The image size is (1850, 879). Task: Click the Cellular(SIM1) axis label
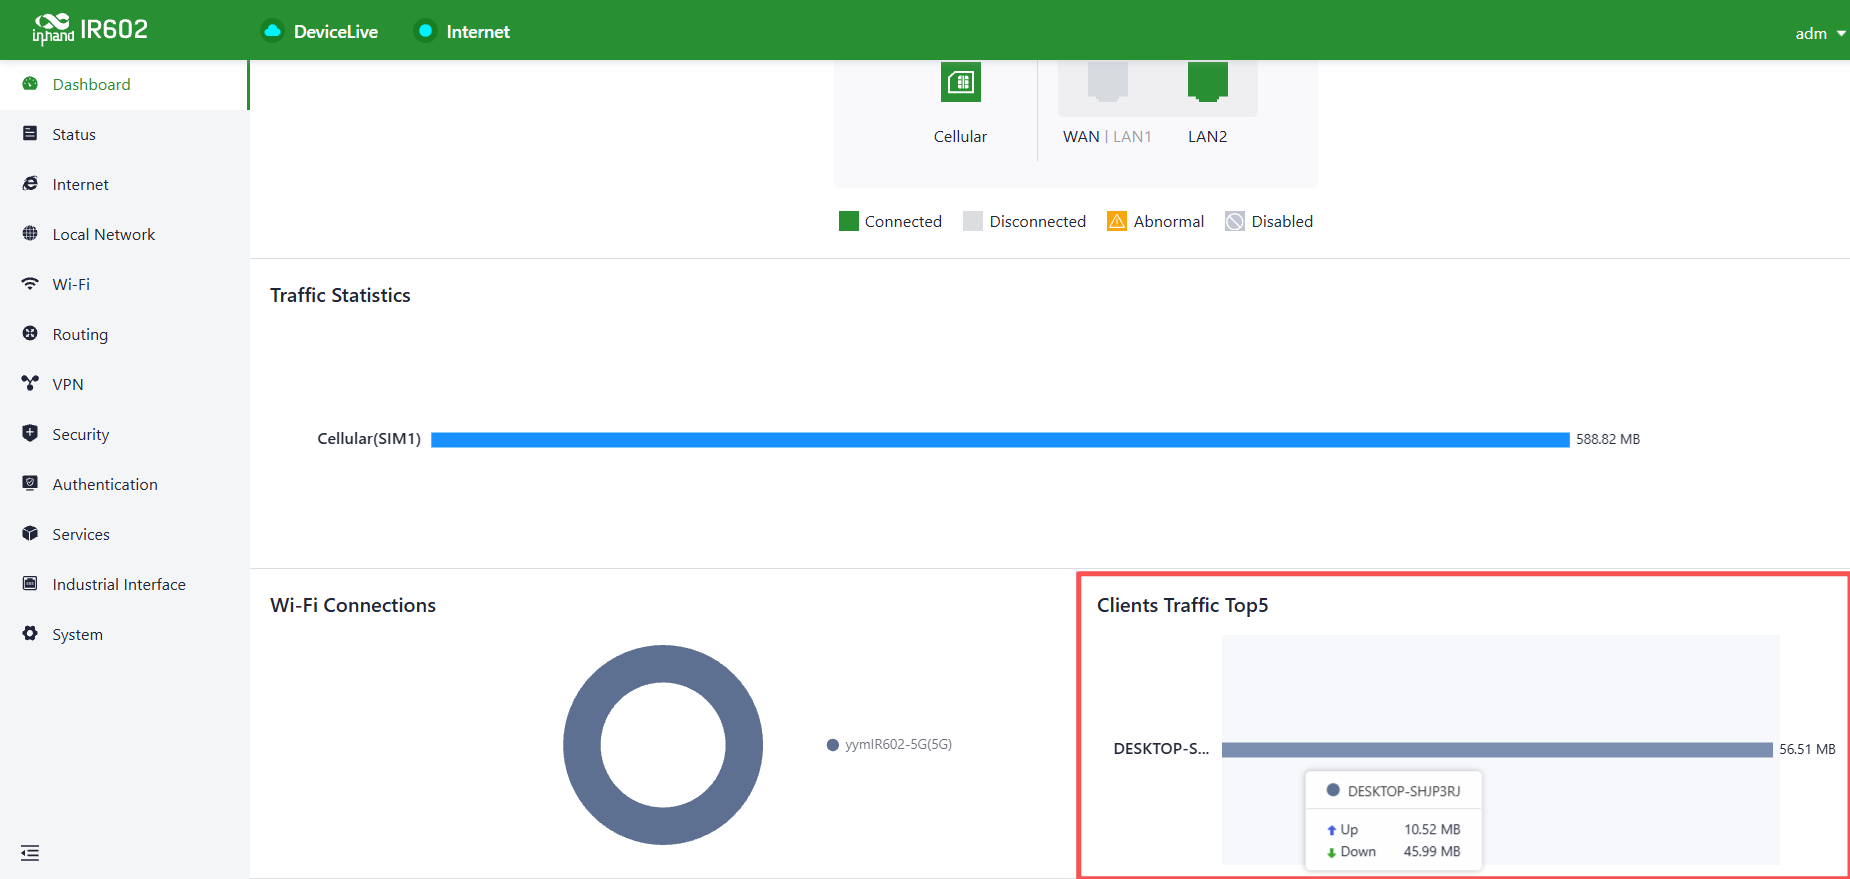[369, 439]
